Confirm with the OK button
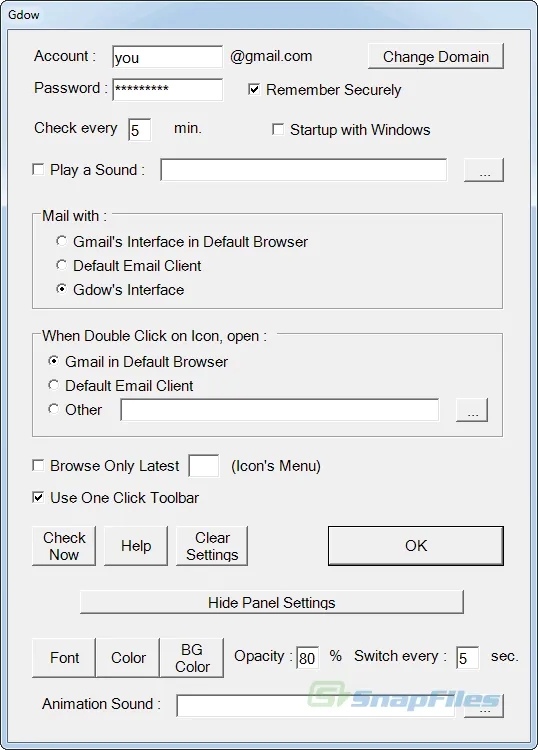 pyautogui.click(x=416, y=546)
